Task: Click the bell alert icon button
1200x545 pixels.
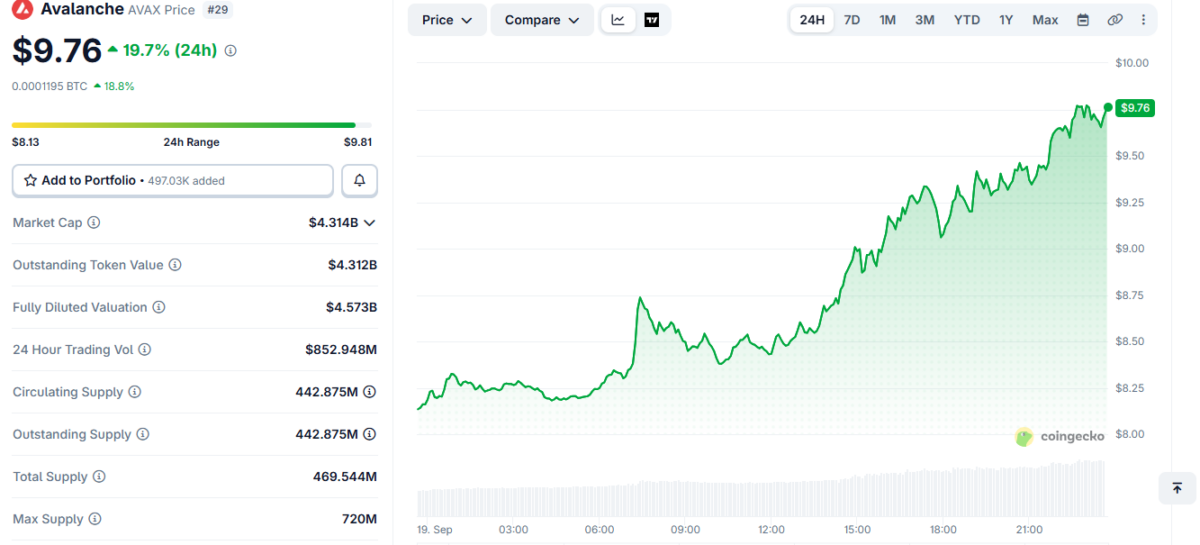Action: (x=360, y=181)
